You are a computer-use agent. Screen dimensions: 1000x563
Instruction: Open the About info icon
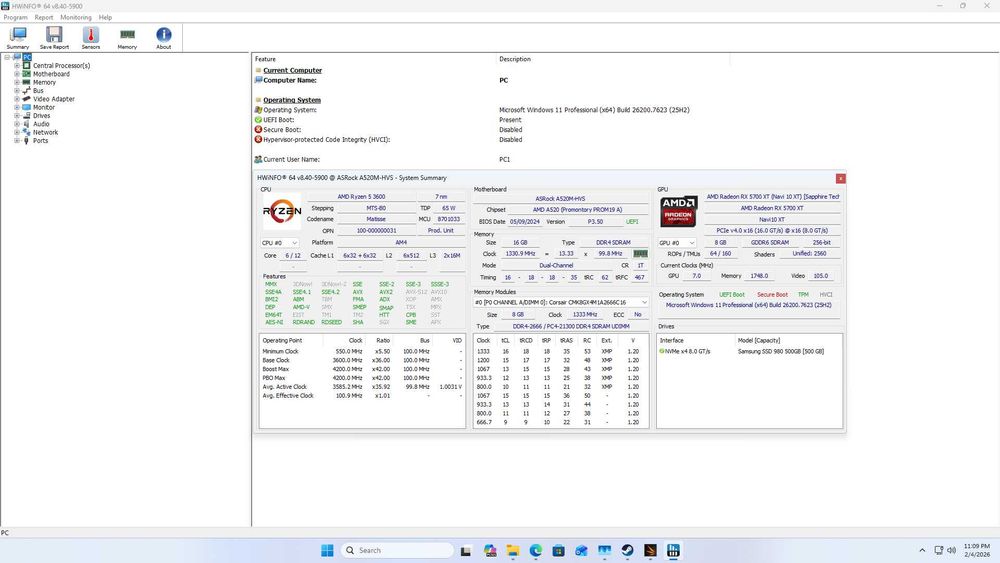[163, 34]
